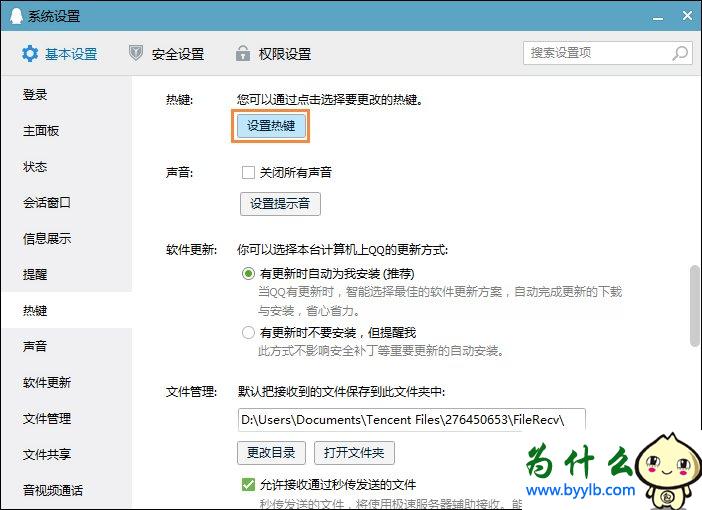Select the 热键 sidebar item
Screen dimensions: 702x510
pos(66,310)
